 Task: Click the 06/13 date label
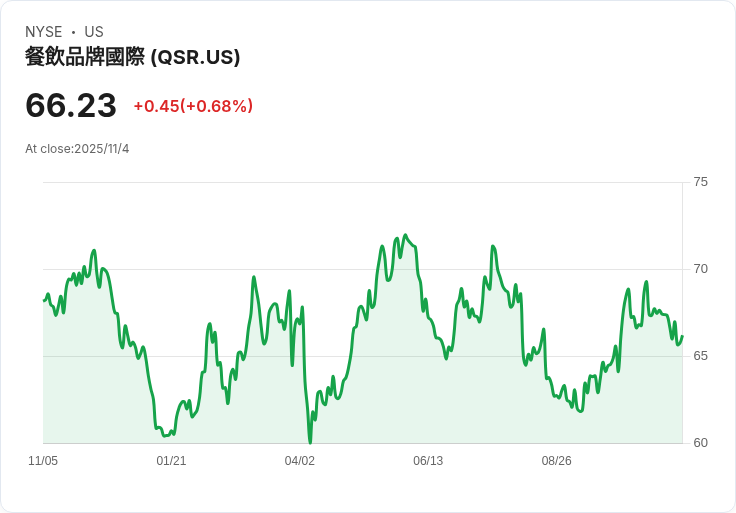428,461
